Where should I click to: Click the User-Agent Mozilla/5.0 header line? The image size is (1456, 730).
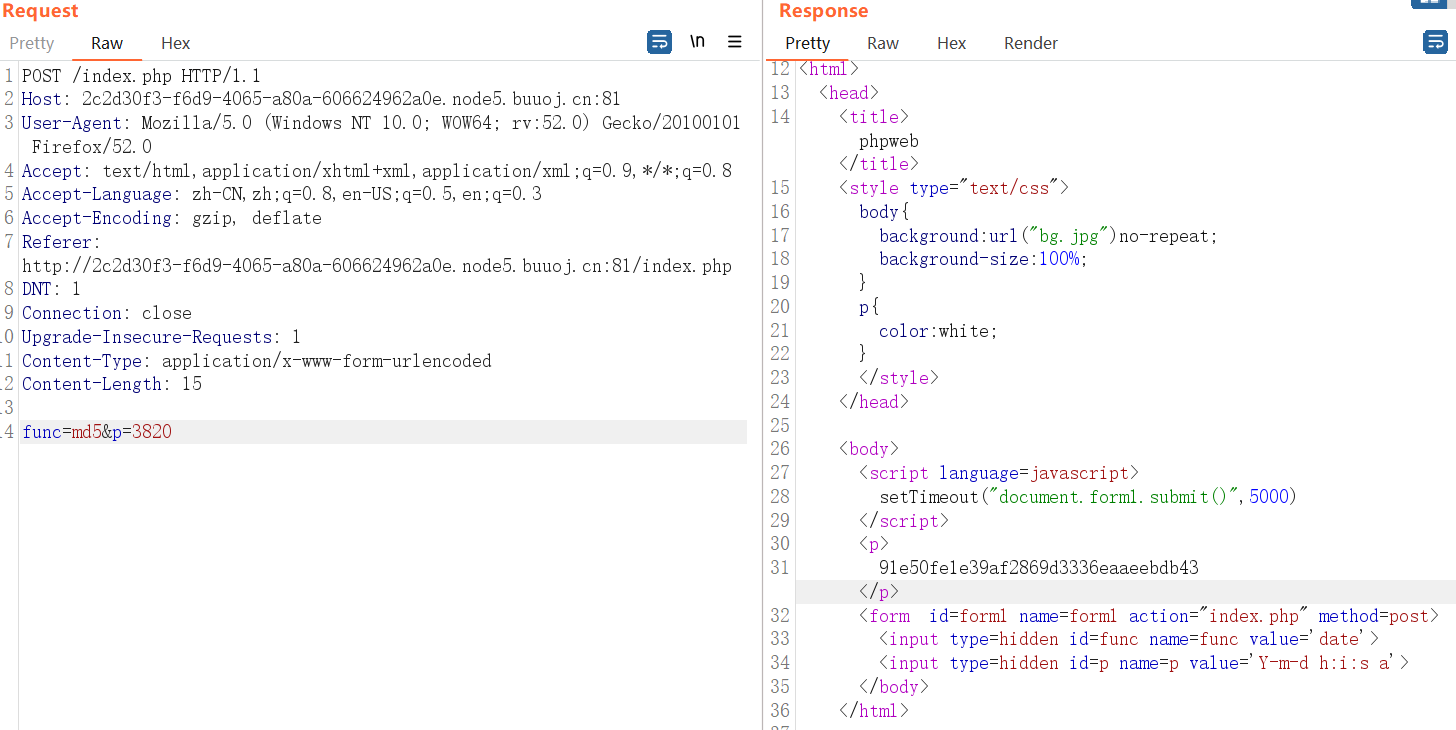(381, 123)
